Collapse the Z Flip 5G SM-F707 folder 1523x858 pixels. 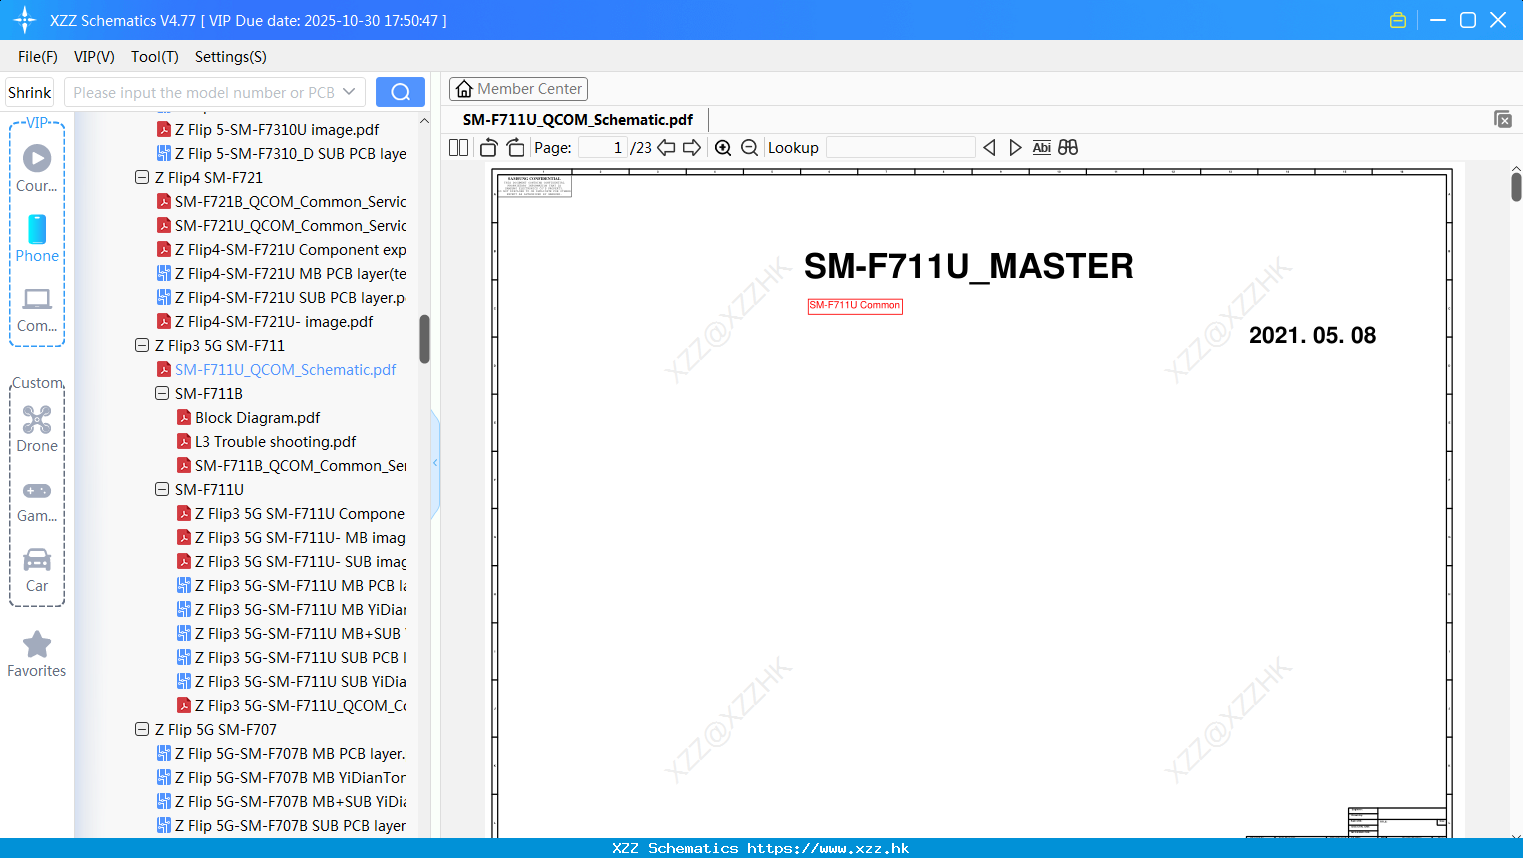[142, 729]
